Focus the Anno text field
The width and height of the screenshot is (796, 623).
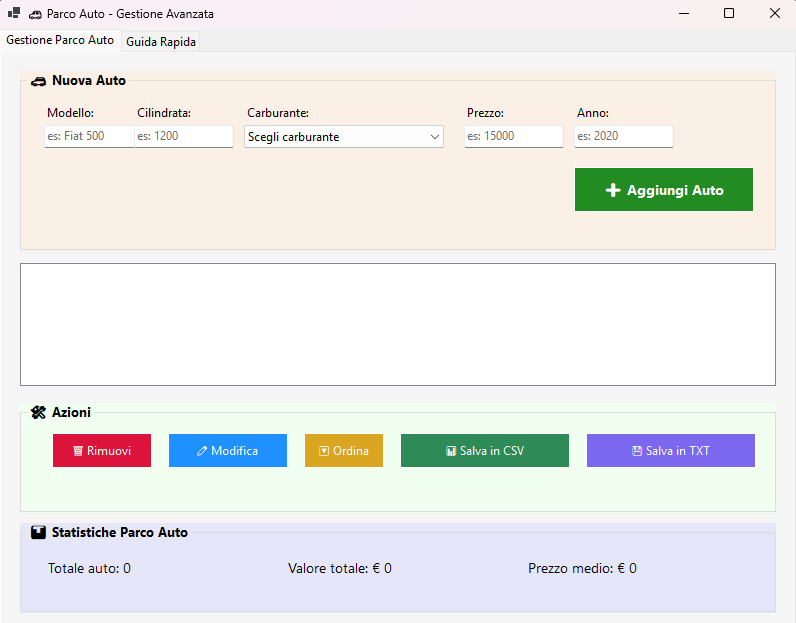pos(624,136)
